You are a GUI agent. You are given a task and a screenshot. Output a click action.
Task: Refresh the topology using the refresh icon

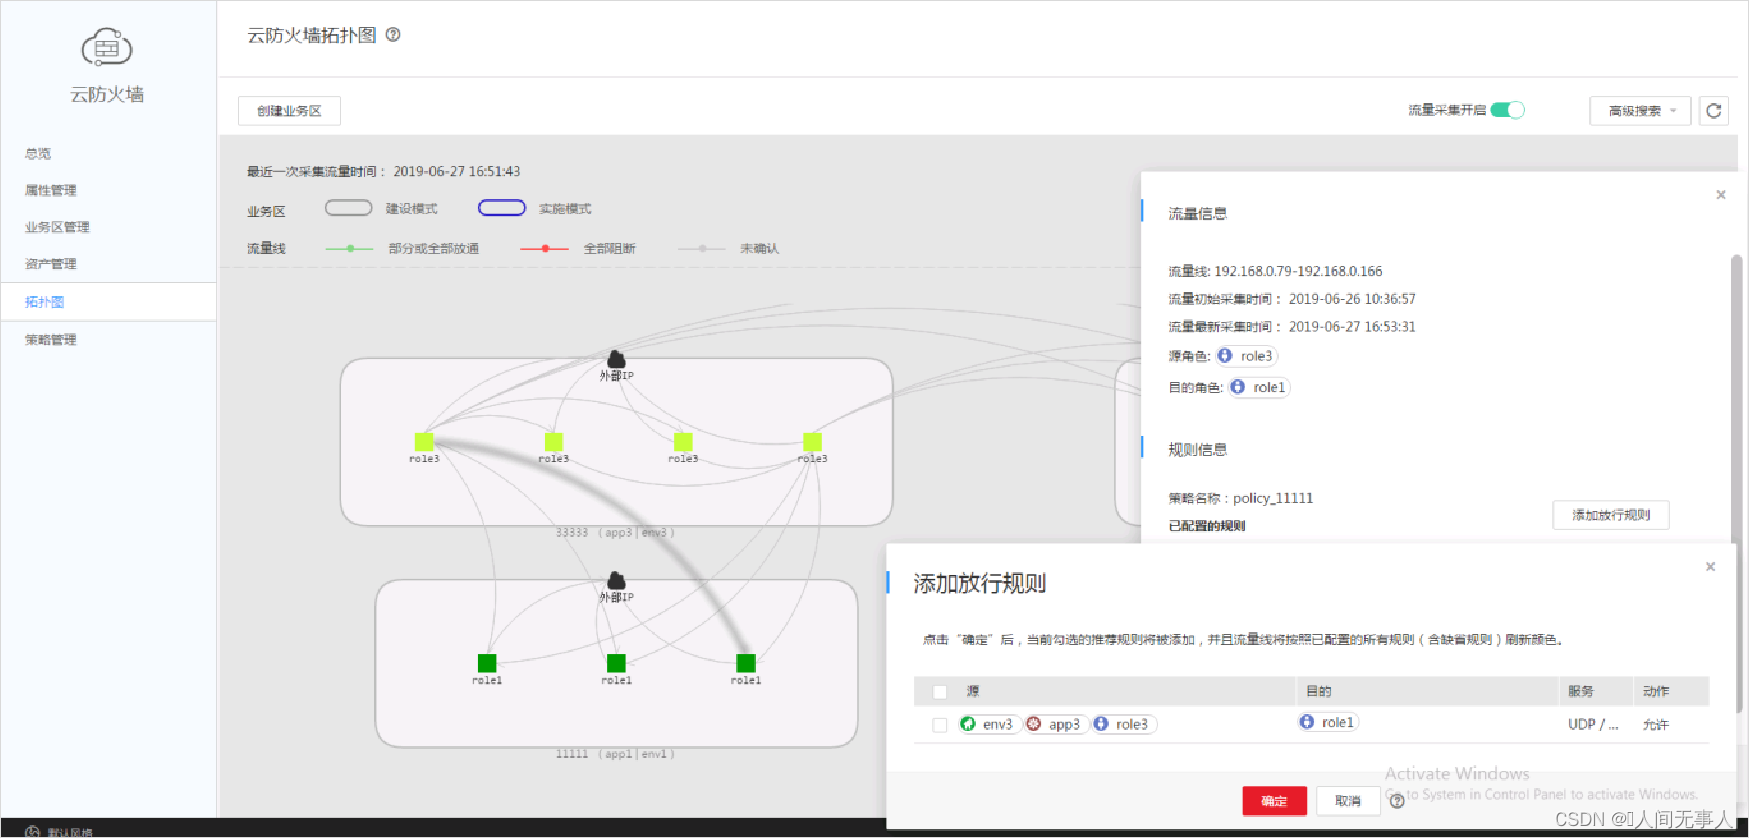coord(1714,111)
